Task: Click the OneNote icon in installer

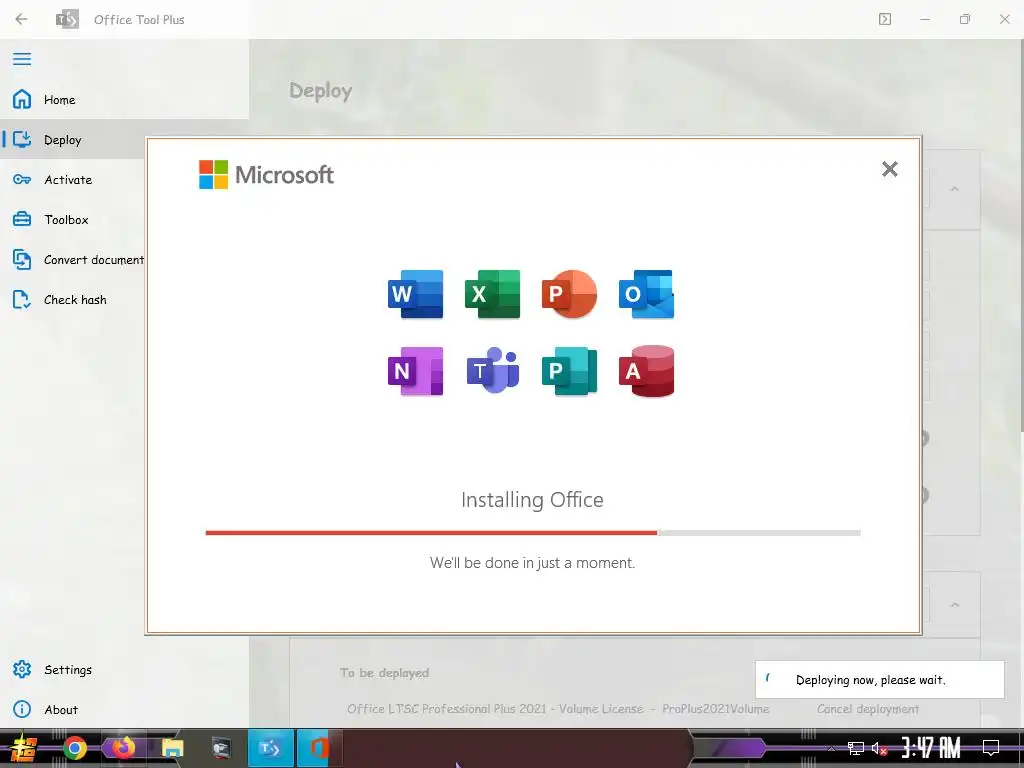Action: coord(415,371)
